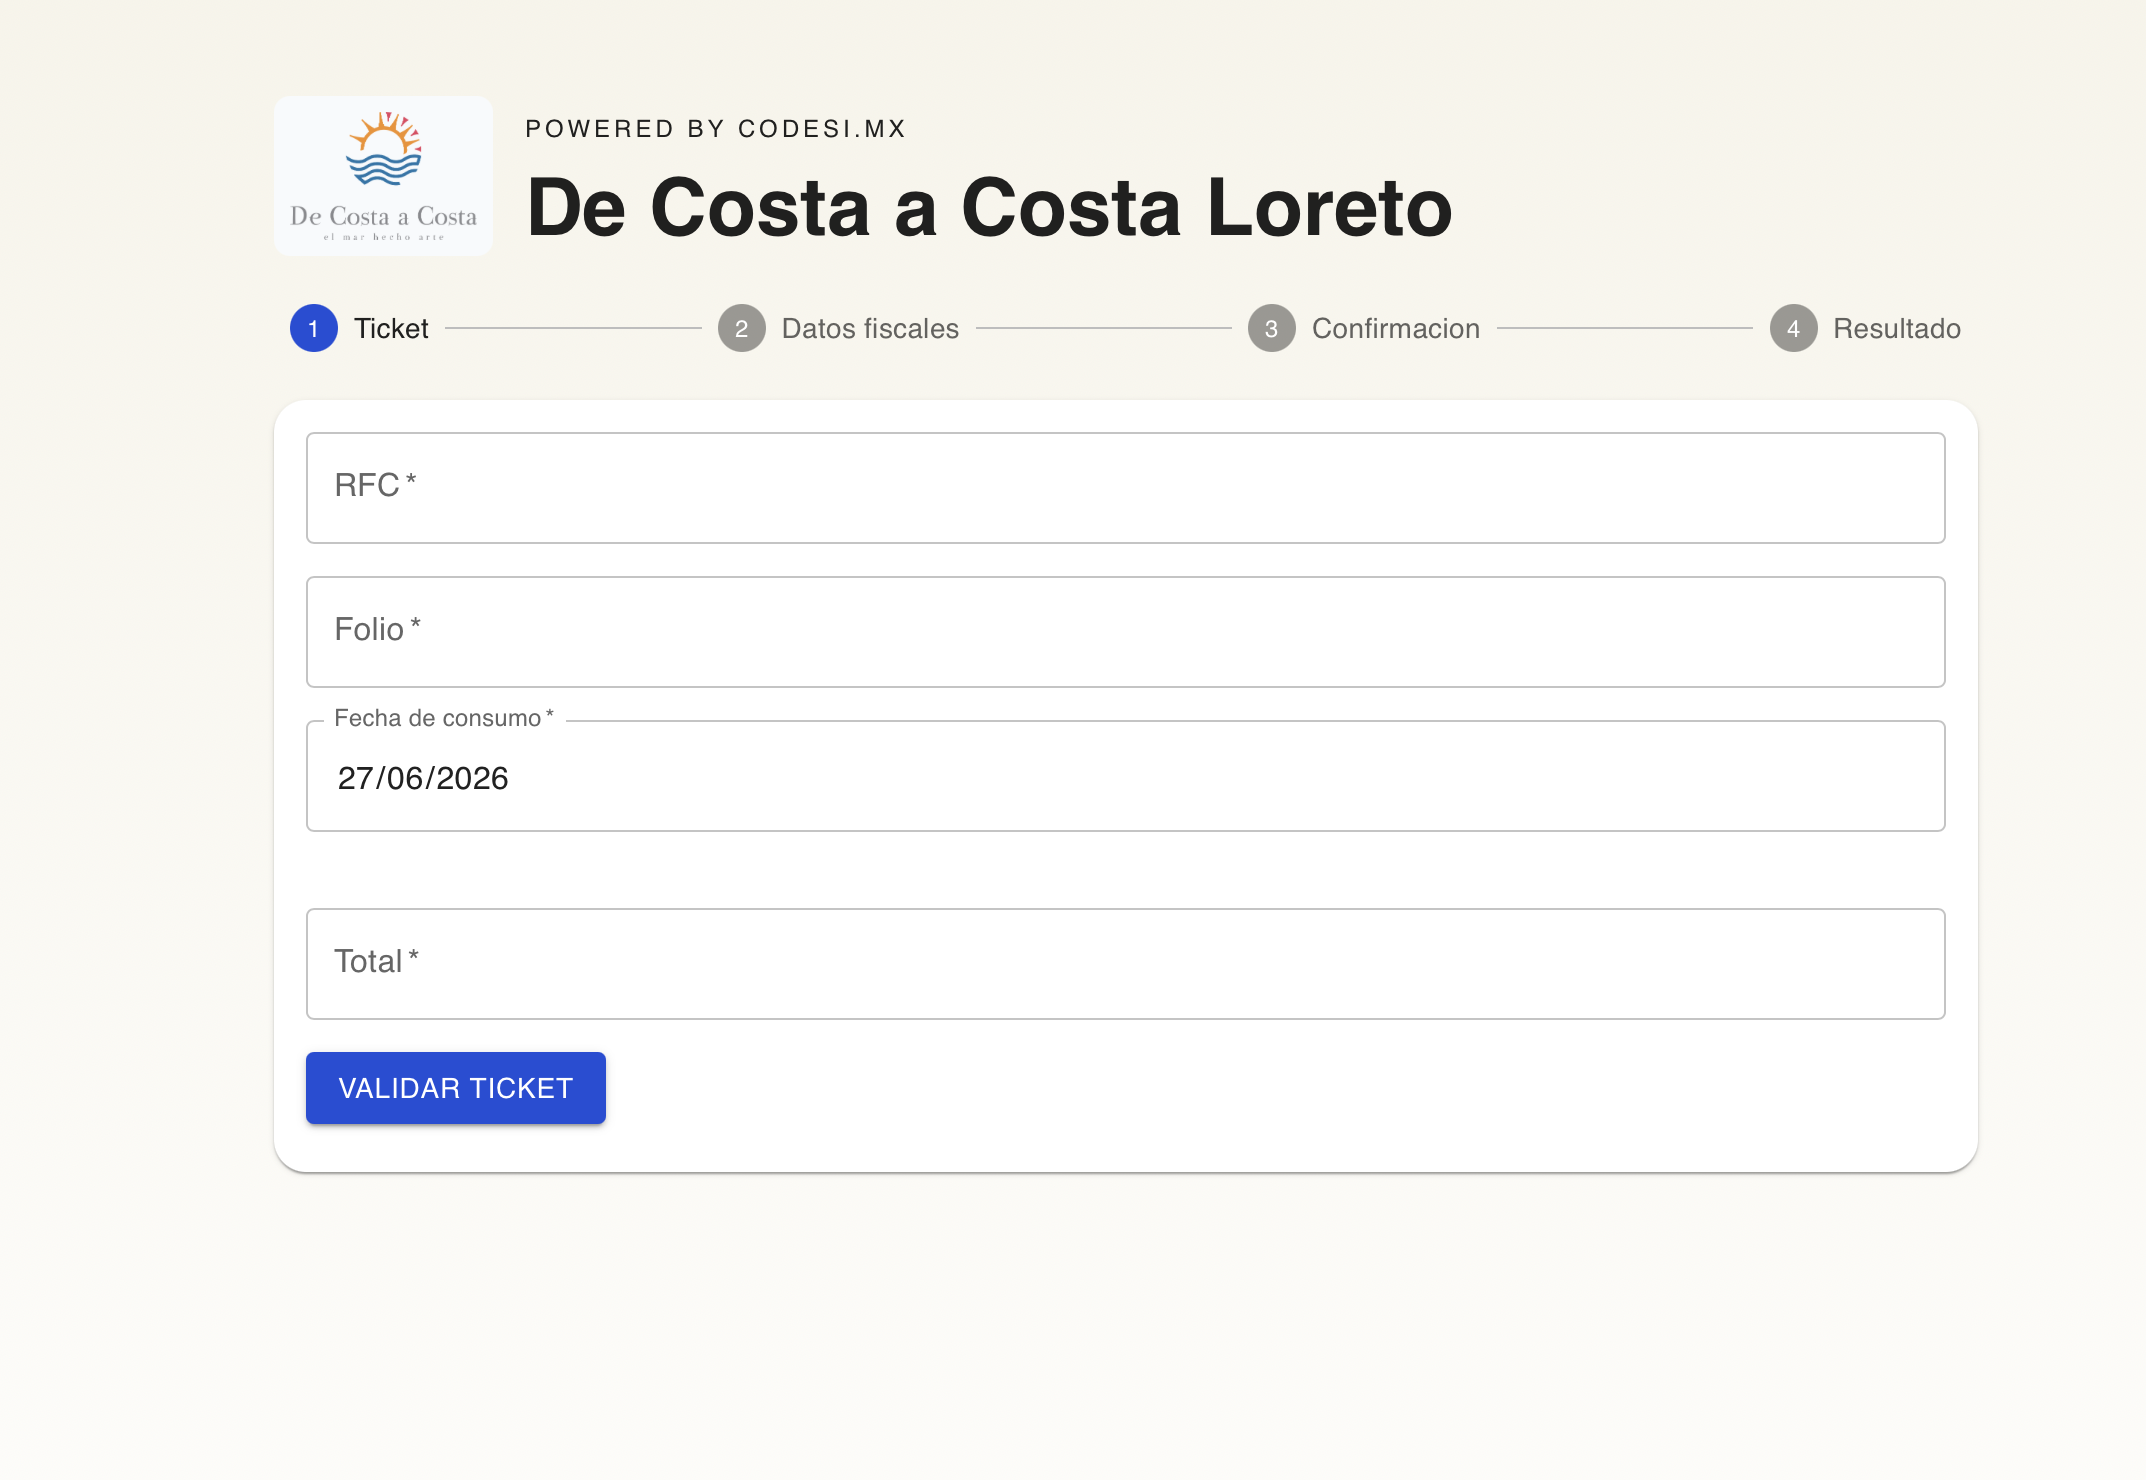2146x1480 pixels.
Task: Focus the Total input field
Action: 1126,964
